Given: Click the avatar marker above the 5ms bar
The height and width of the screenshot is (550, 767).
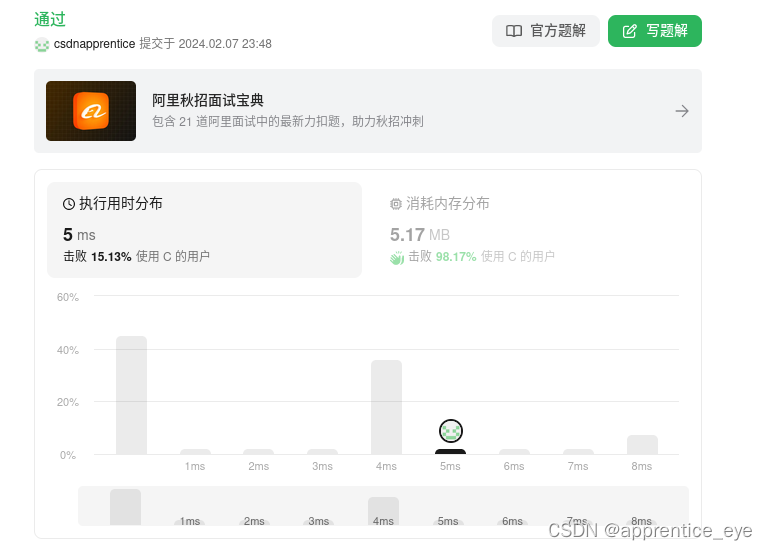Looking at the screenshot, I should pos(451,431).
